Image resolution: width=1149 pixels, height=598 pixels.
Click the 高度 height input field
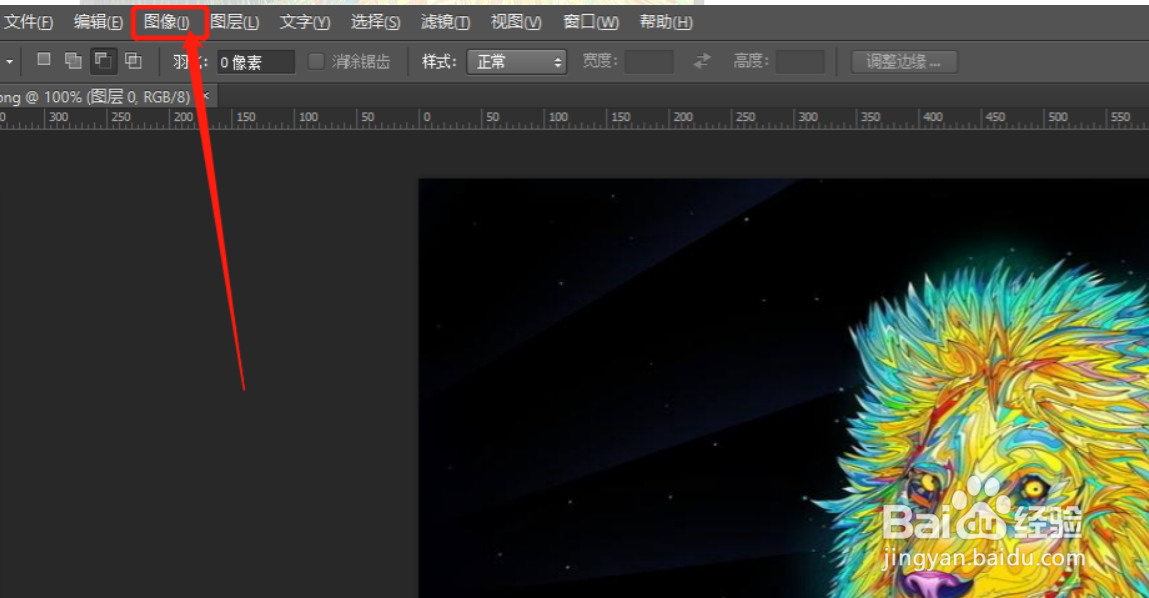tap(800, 62)
